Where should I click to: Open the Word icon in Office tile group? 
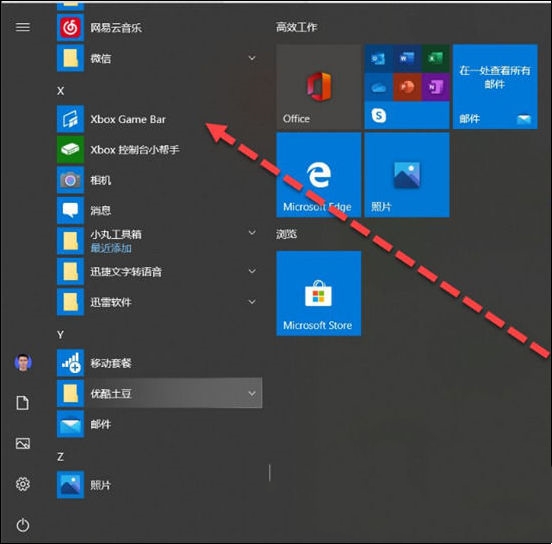[x=407, y=58]
